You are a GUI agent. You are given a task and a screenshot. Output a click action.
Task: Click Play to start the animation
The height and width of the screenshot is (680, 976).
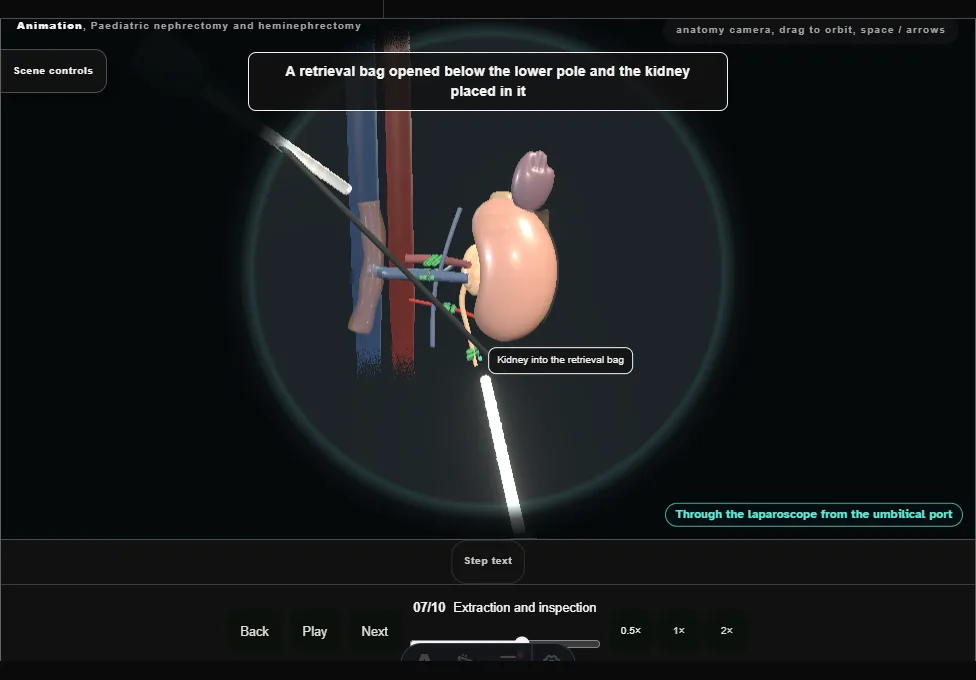314,631
